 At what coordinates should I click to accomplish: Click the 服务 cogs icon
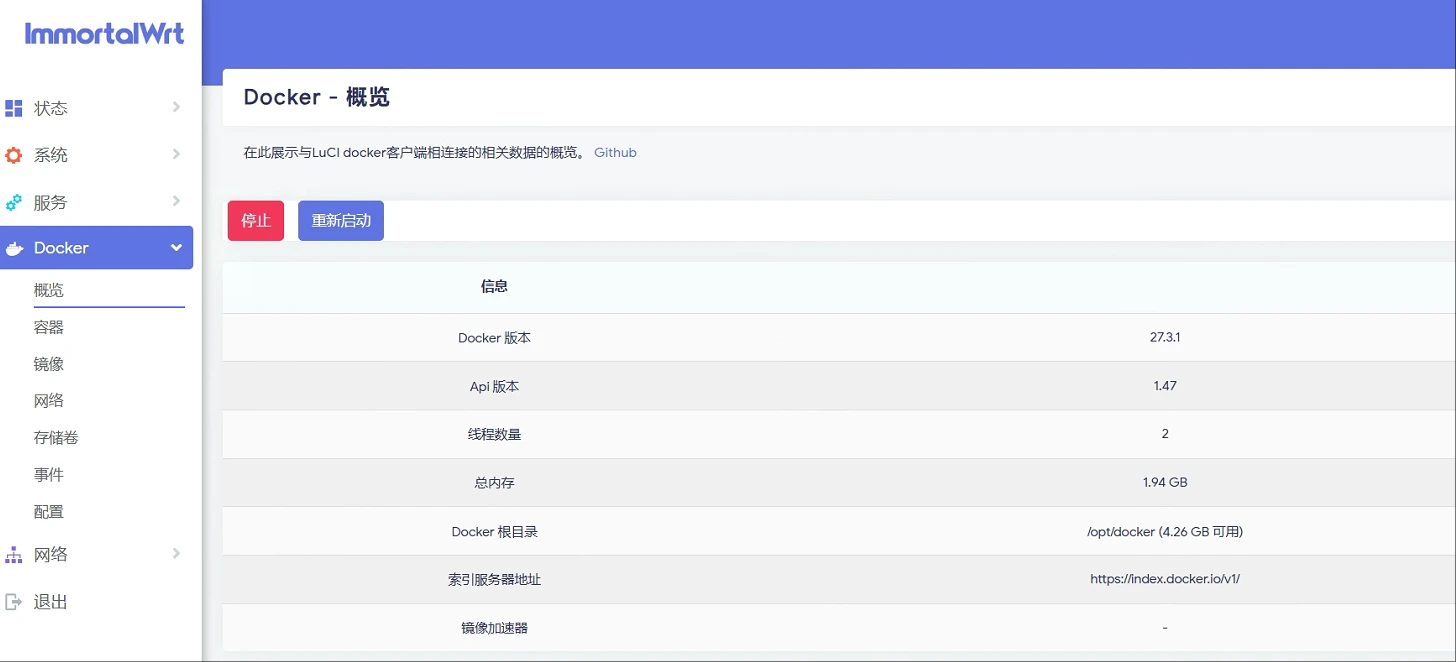click(x=13, y=202)
